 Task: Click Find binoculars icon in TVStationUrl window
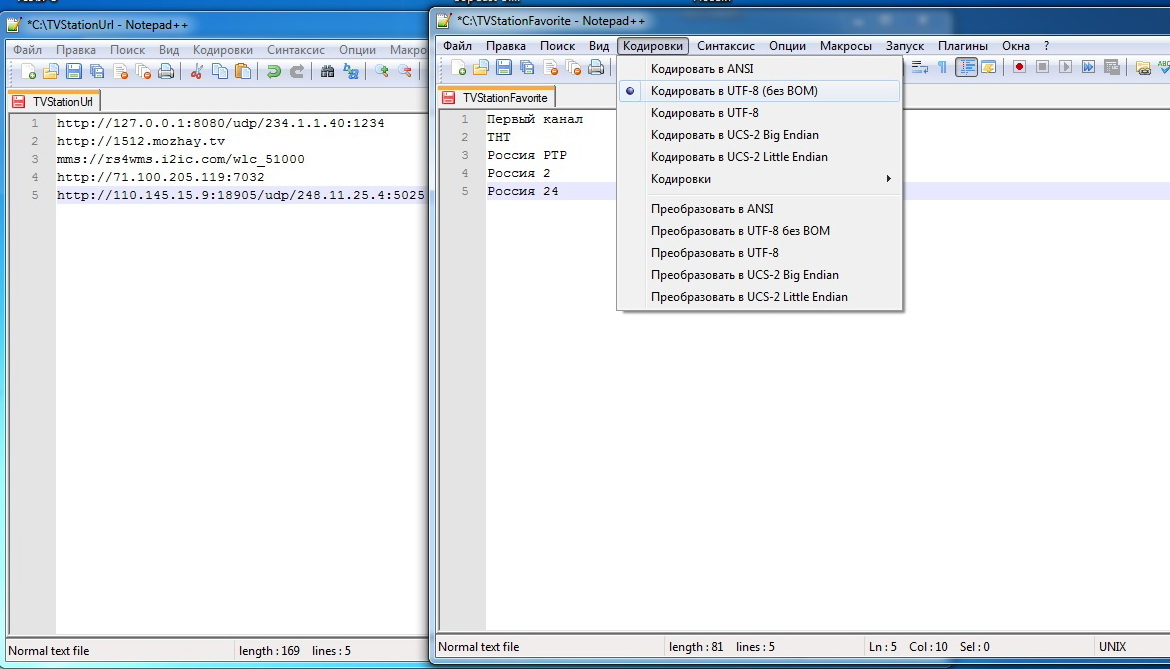point(328,72)
